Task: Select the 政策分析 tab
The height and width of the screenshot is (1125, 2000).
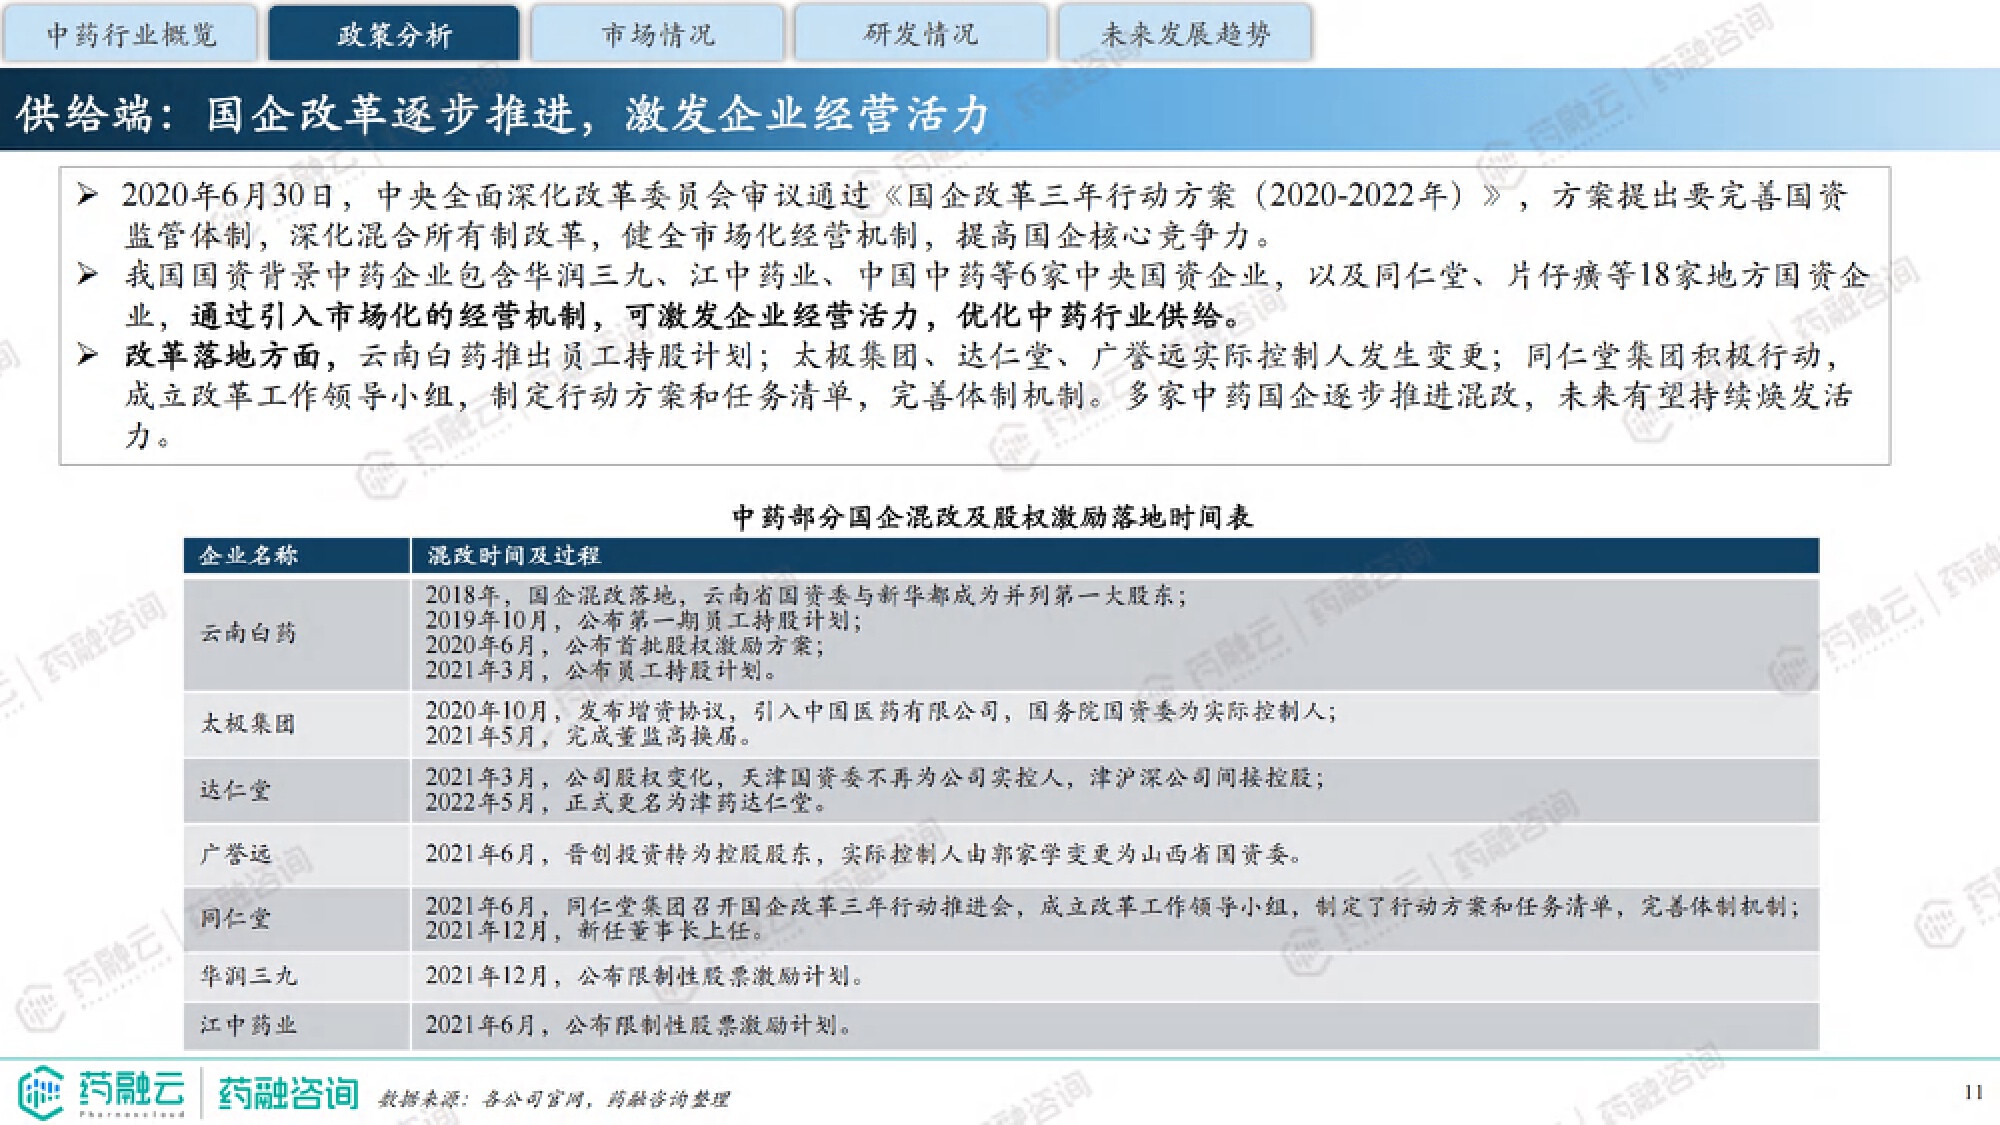Action: point(394,35)
